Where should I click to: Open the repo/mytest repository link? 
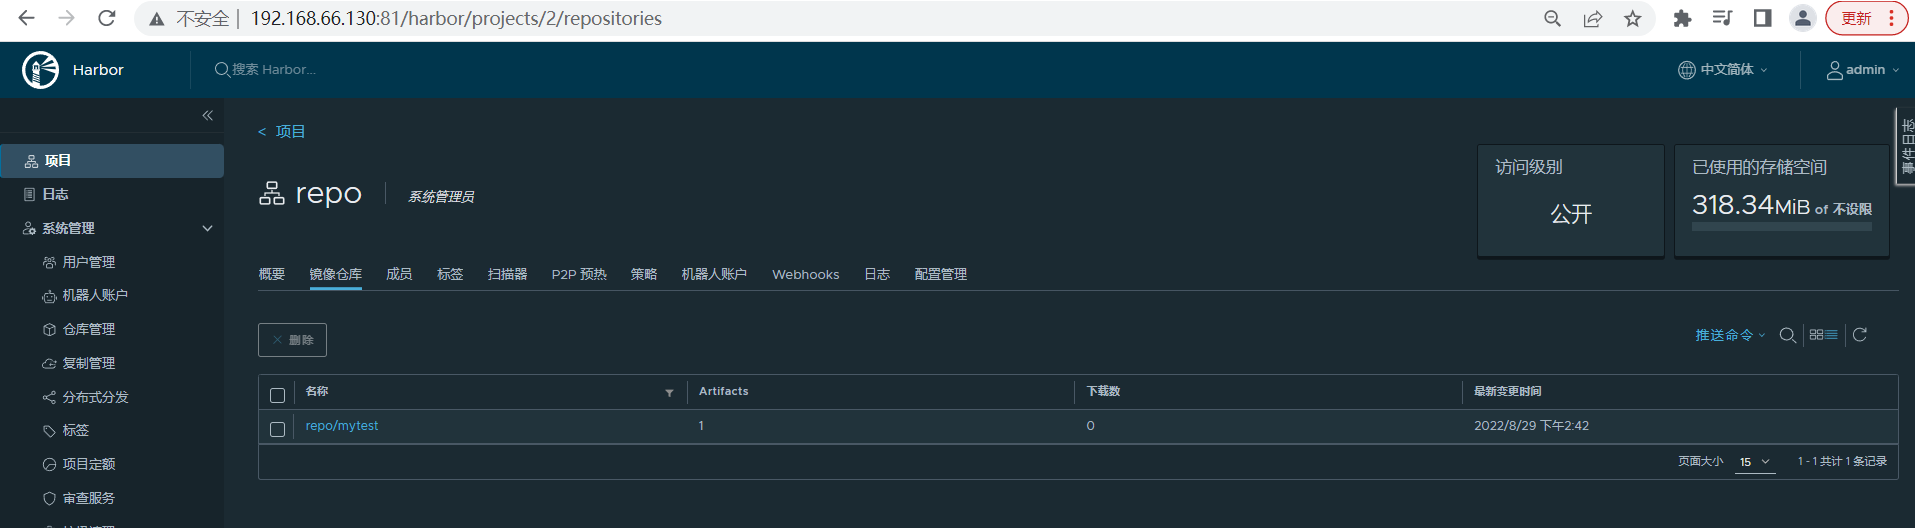[342, 426]
